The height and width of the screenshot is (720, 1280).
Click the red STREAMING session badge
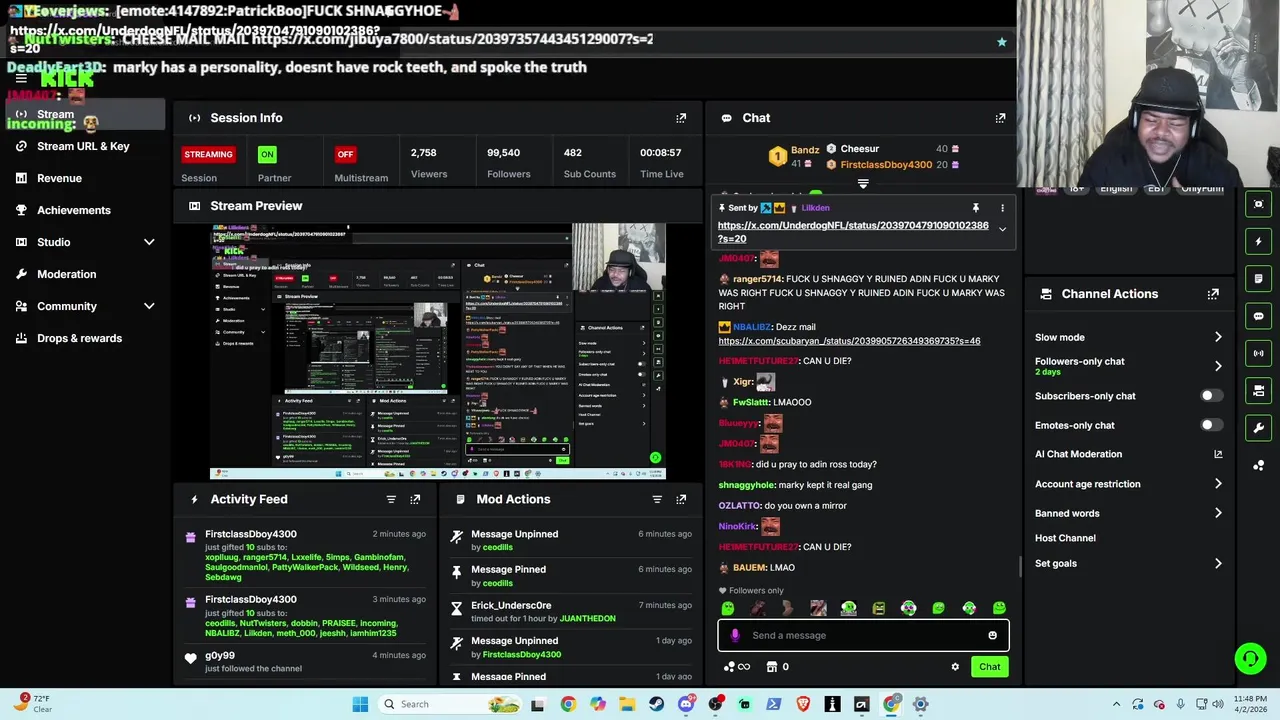[x=208, y=154]
